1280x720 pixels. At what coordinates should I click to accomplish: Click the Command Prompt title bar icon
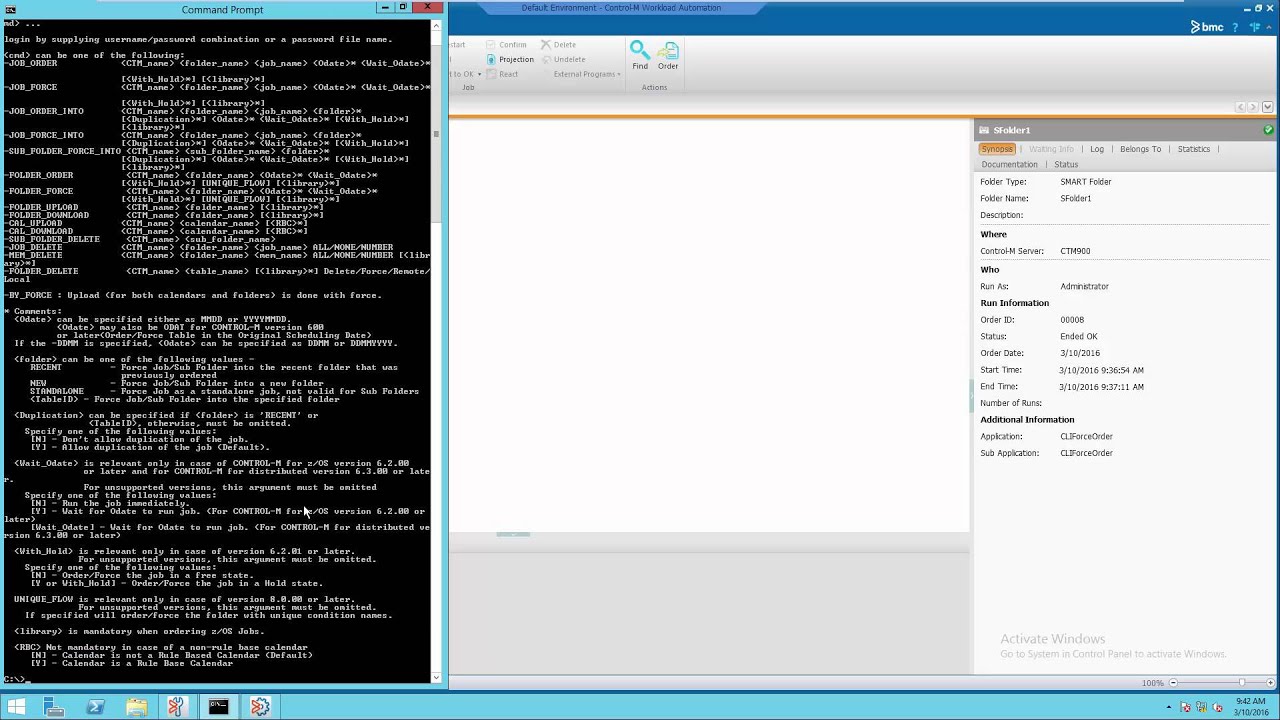coord(10,9)
